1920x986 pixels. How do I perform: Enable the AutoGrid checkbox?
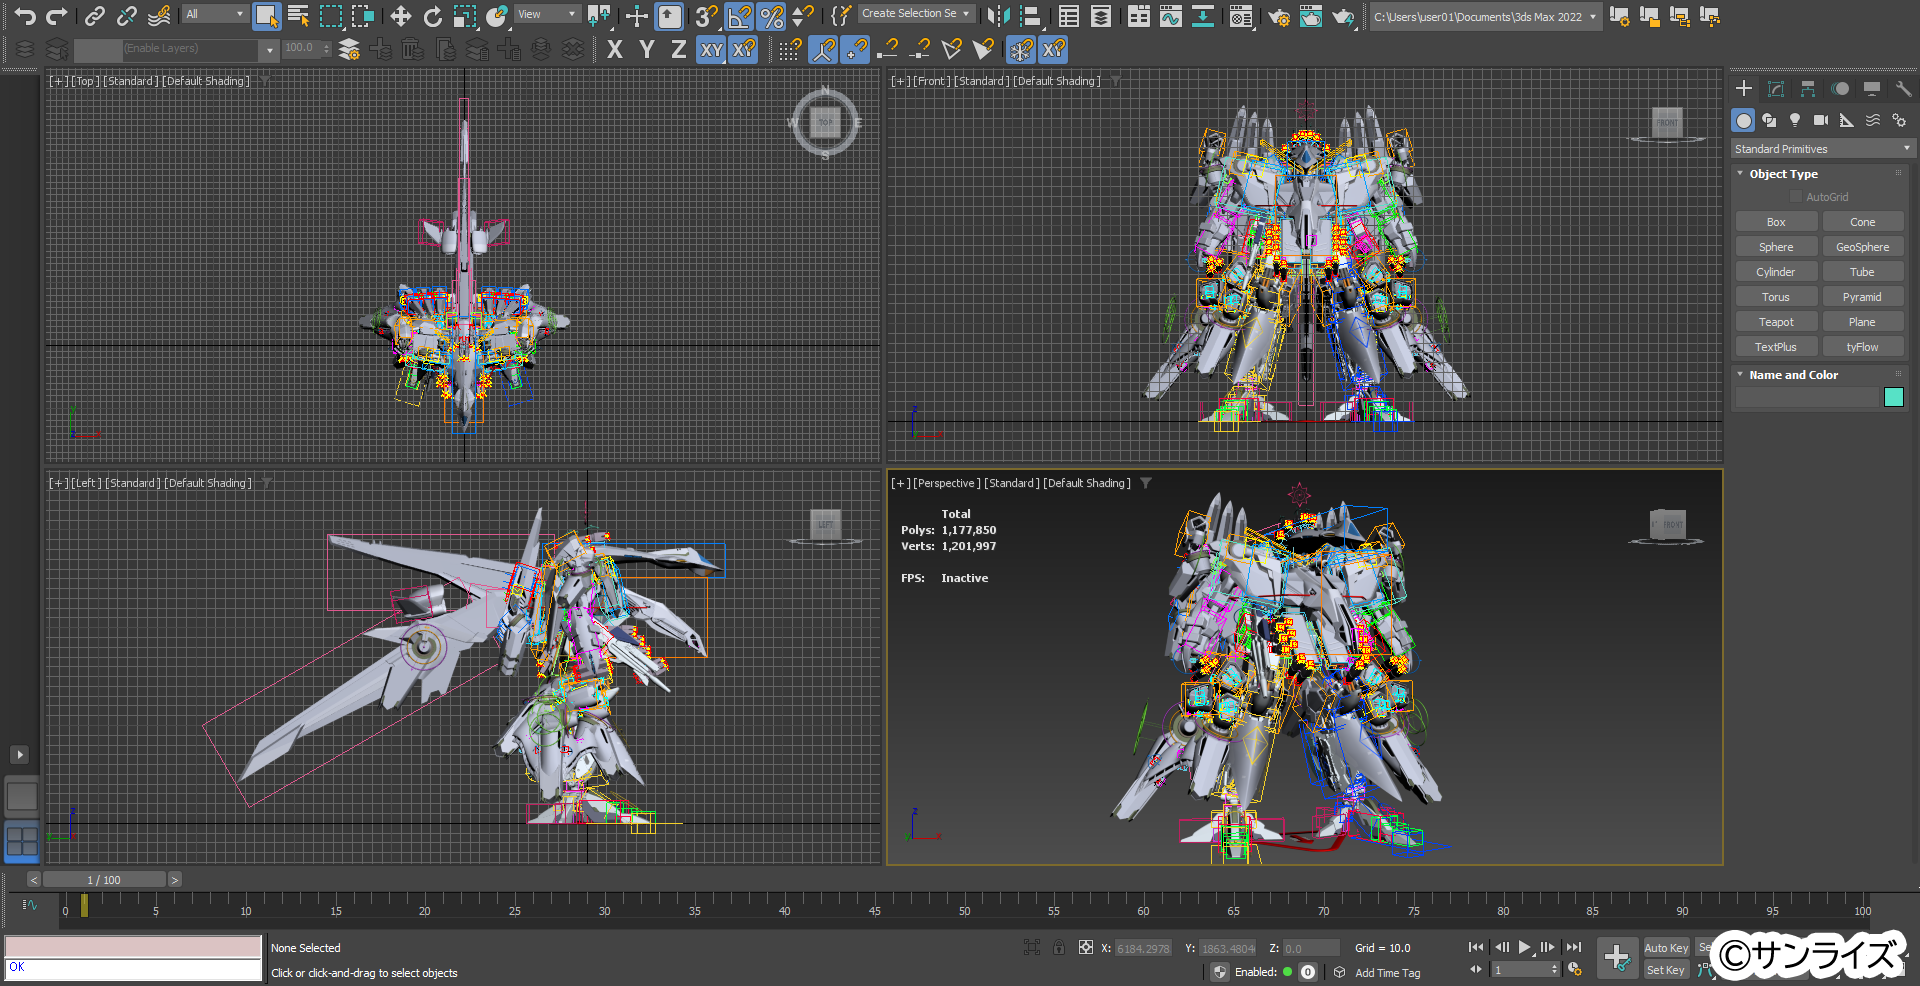1796,197
